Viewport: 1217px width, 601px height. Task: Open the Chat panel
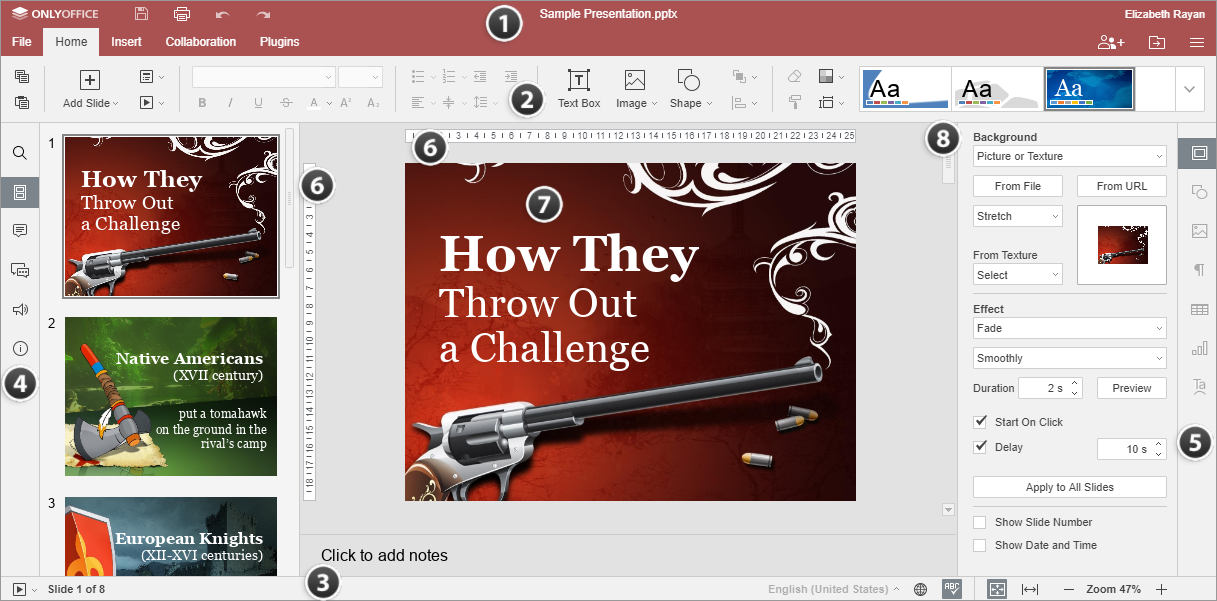point(20,270)
